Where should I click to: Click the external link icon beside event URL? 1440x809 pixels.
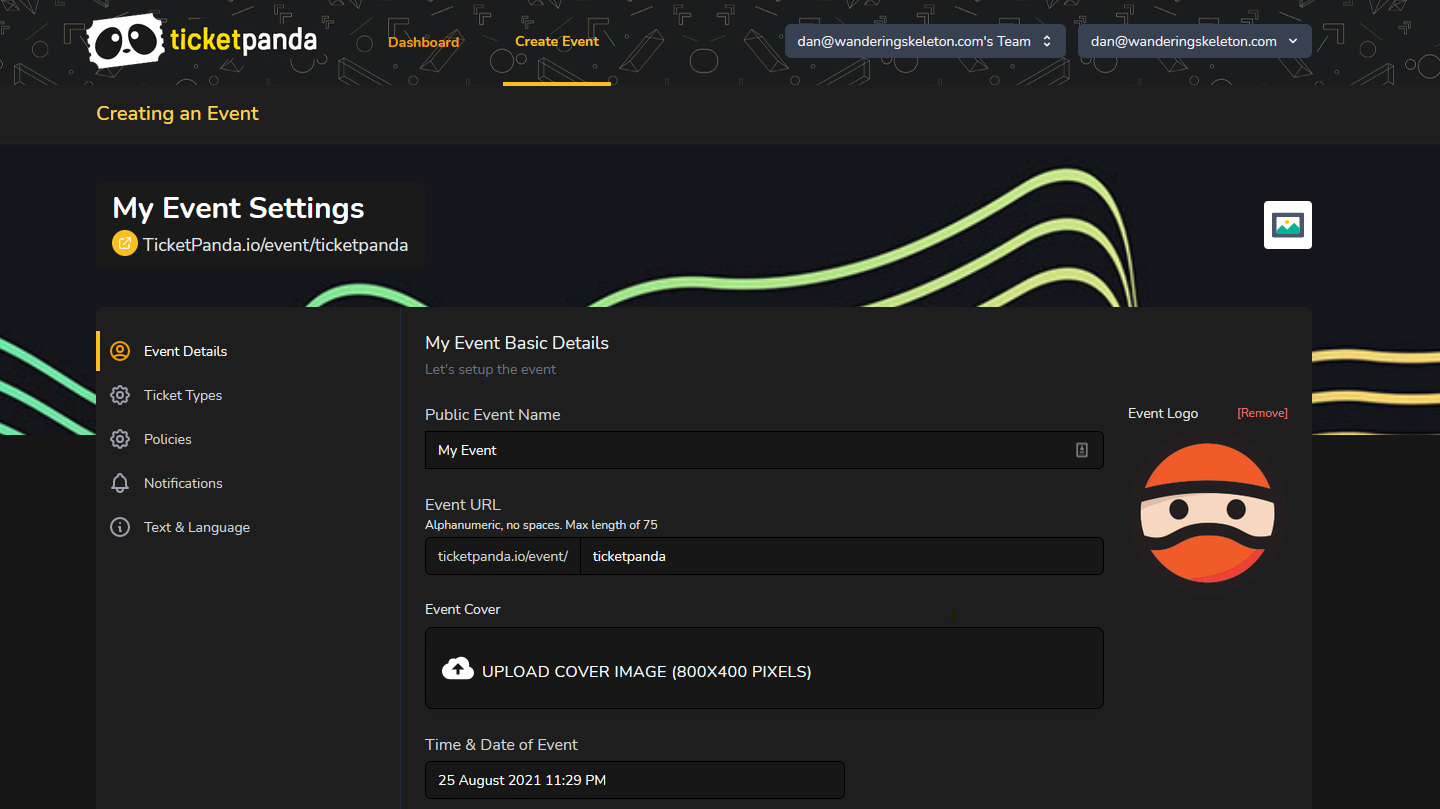[125, 243]
